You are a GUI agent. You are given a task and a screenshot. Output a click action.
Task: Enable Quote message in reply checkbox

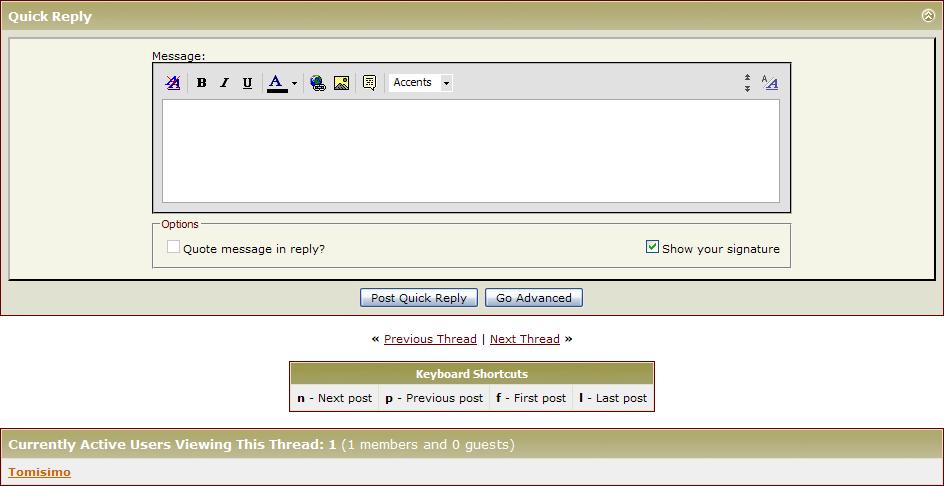click(x=173, y=247)
